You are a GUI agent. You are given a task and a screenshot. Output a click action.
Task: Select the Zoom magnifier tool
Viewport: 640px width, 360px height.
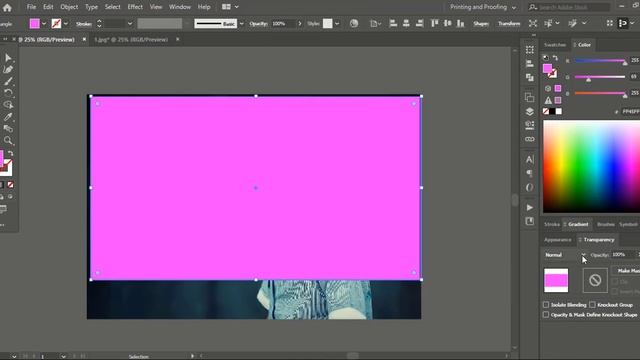pyautogui.click(x=8, y=141)
